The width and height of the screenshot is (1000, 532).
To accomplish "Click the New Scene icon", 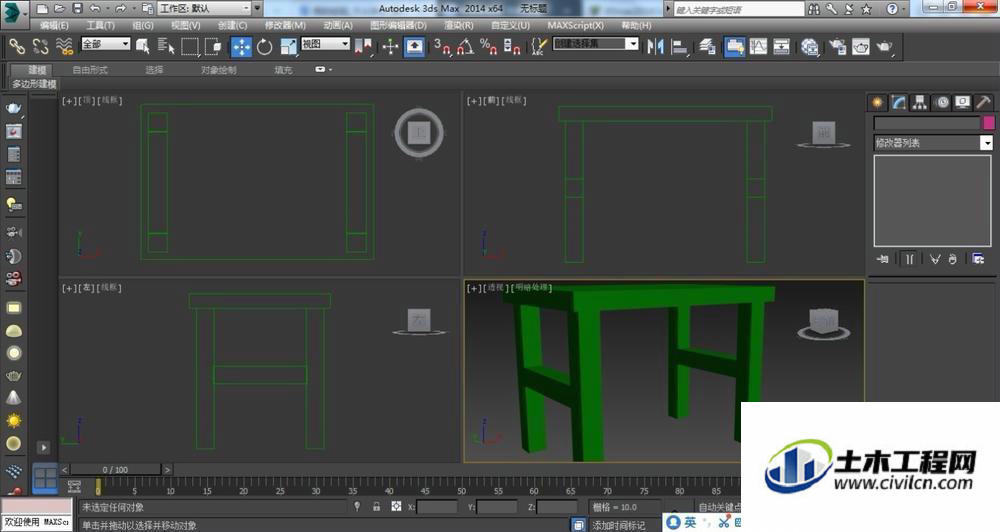I will 43,8.
